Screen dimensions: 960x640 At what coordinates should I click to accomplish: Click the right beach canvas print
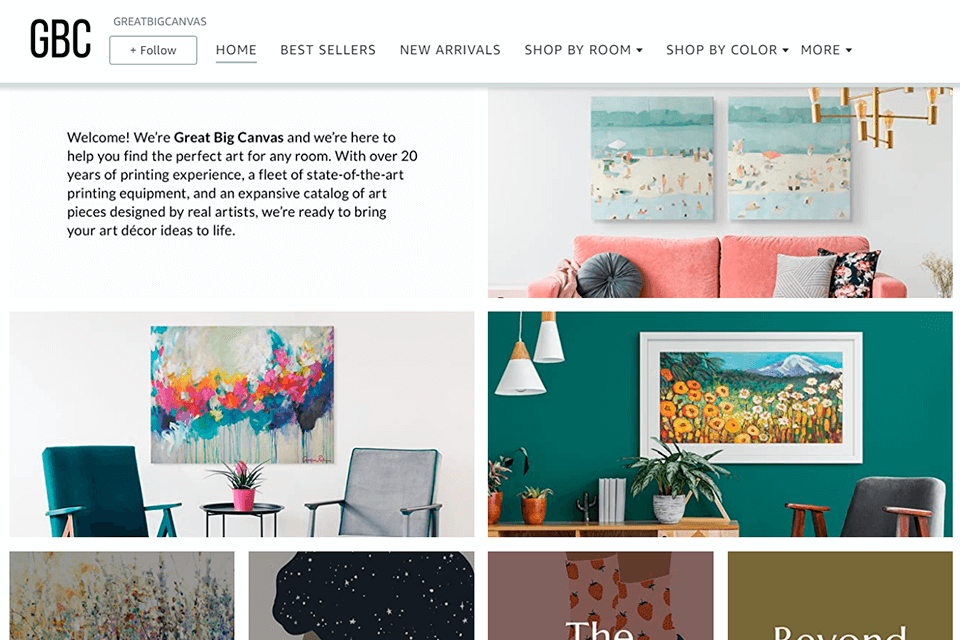tap(789, 158)
